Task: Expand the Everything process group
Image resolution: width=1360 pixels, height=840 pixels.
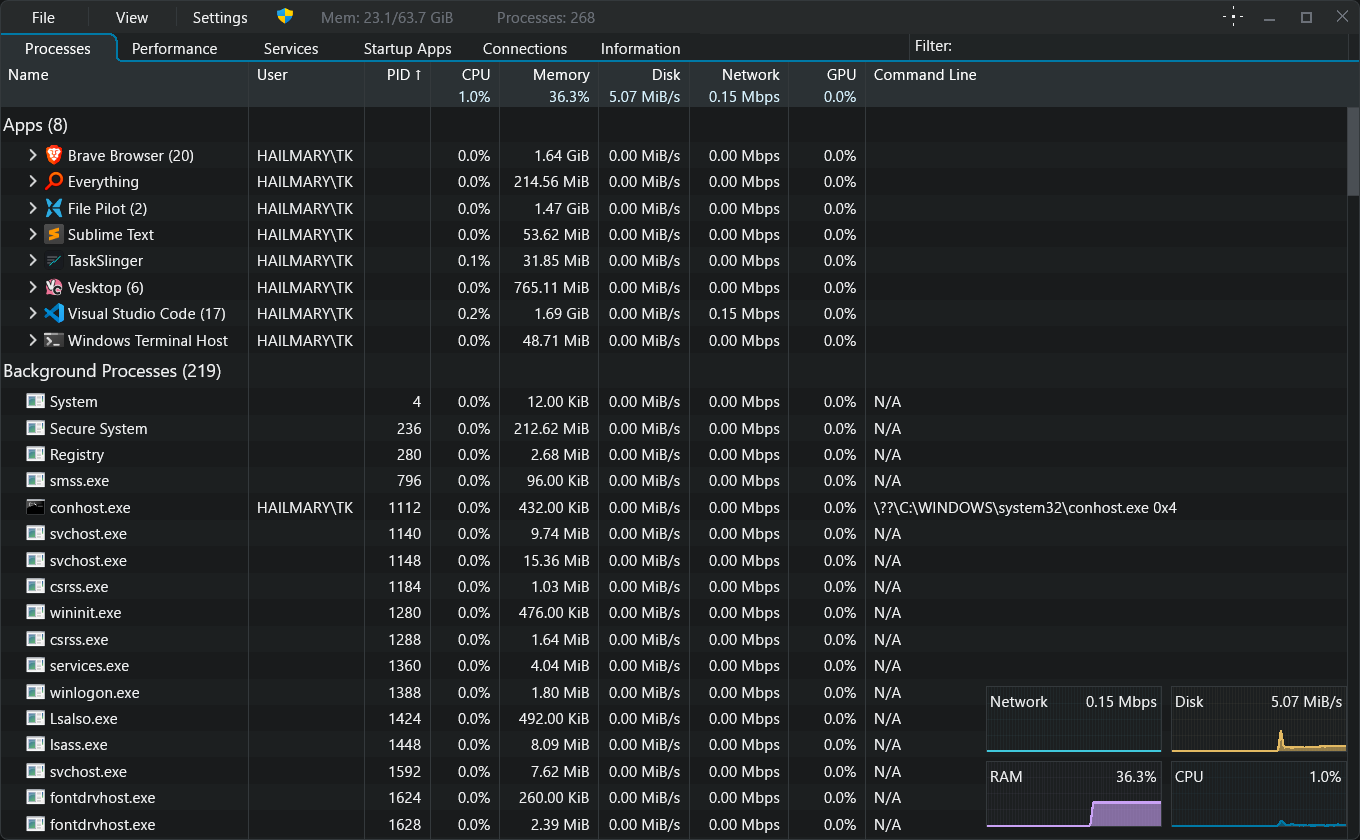Action: click(32, 181)
